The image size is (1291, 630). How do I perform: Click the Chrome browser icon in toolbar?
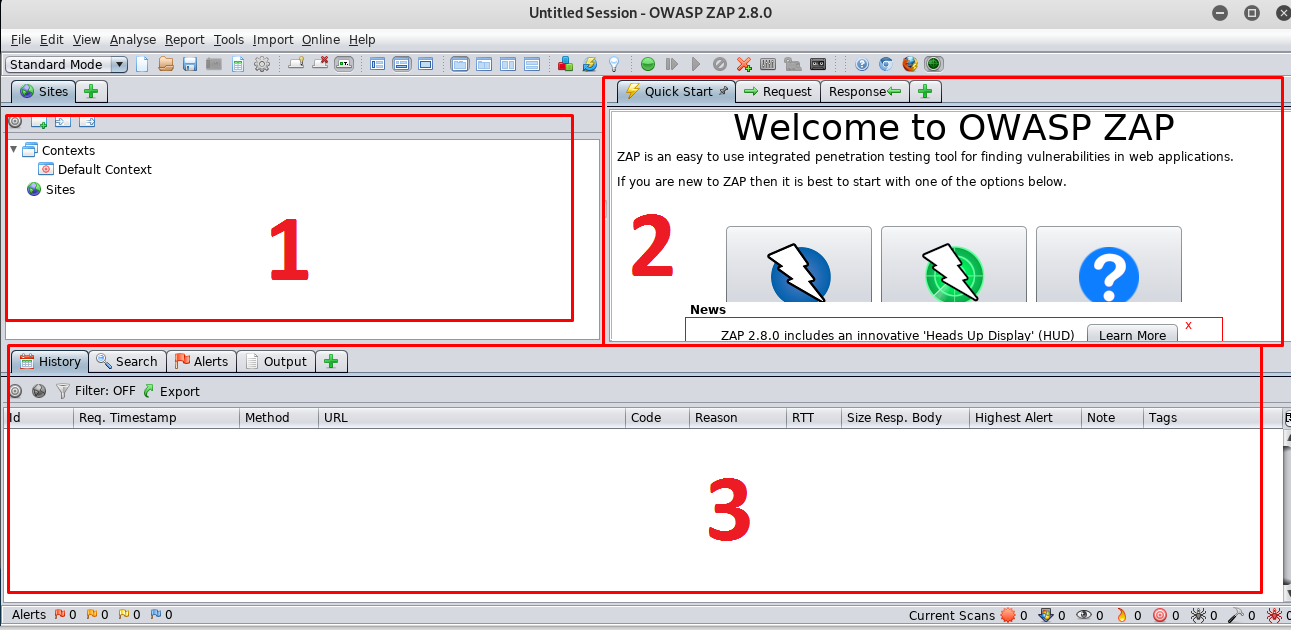[886, 64]
